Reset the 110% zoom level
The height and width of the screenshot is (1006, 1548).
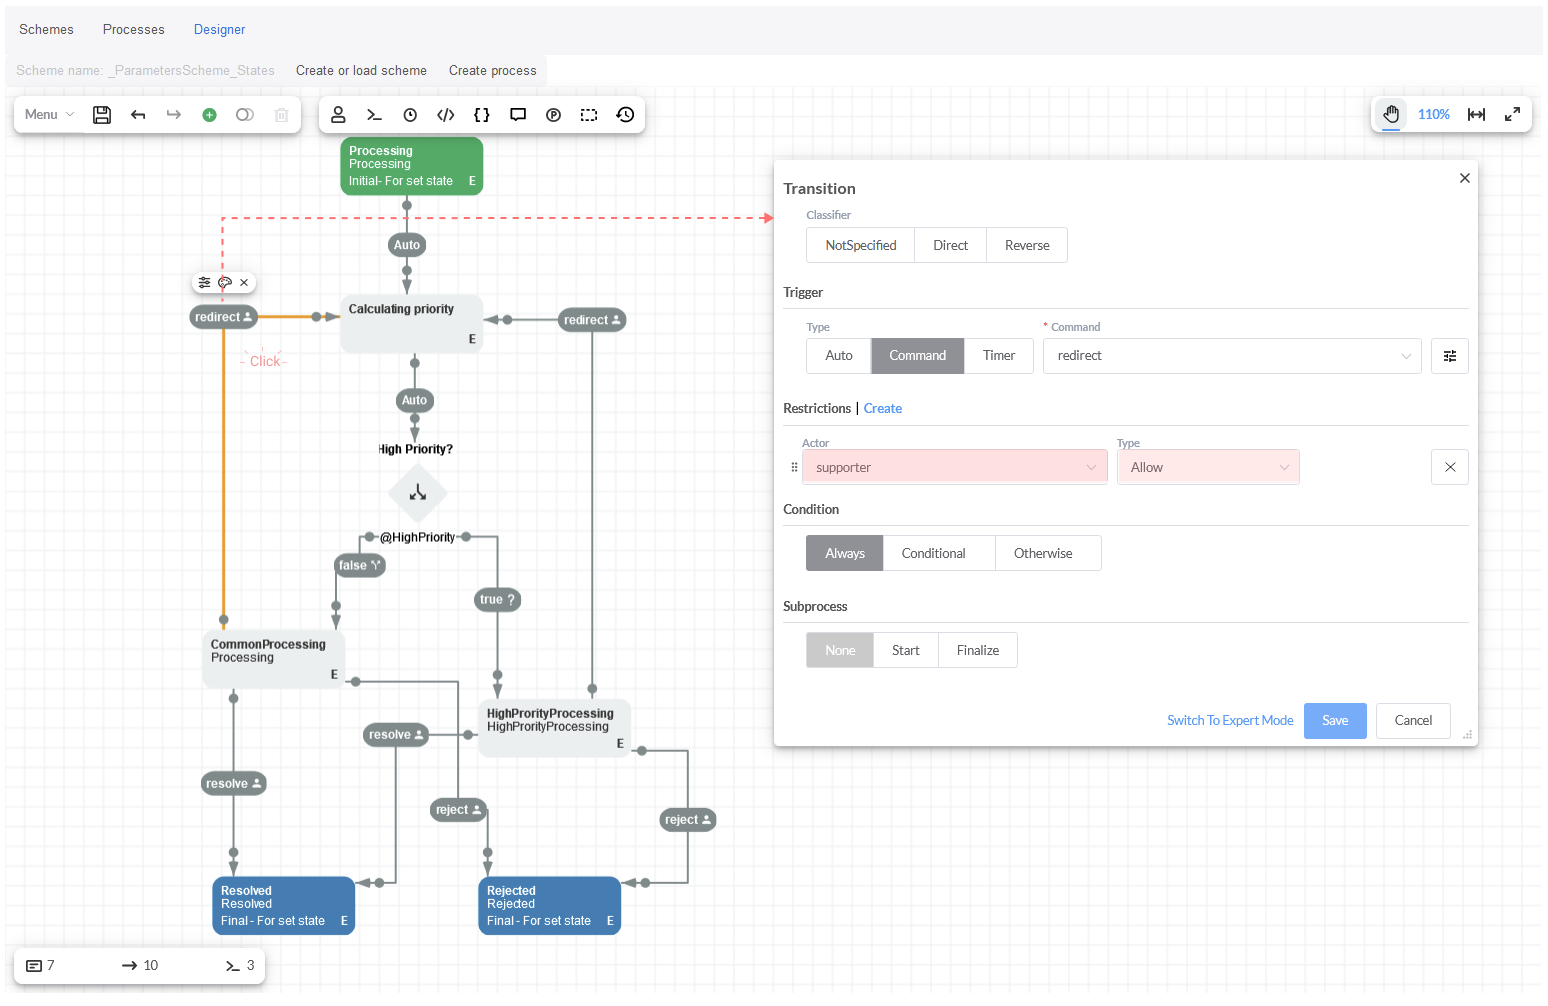click(1434, 115)
